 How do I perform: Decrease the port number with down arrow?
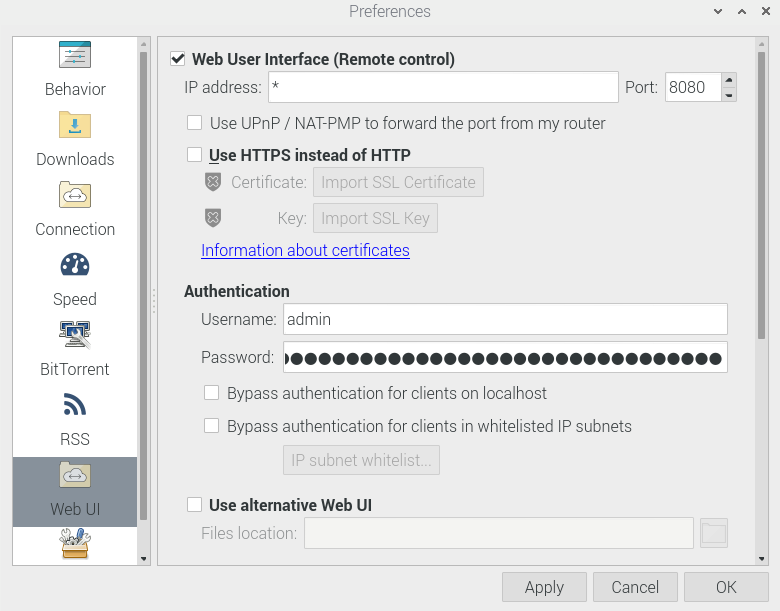729,95
